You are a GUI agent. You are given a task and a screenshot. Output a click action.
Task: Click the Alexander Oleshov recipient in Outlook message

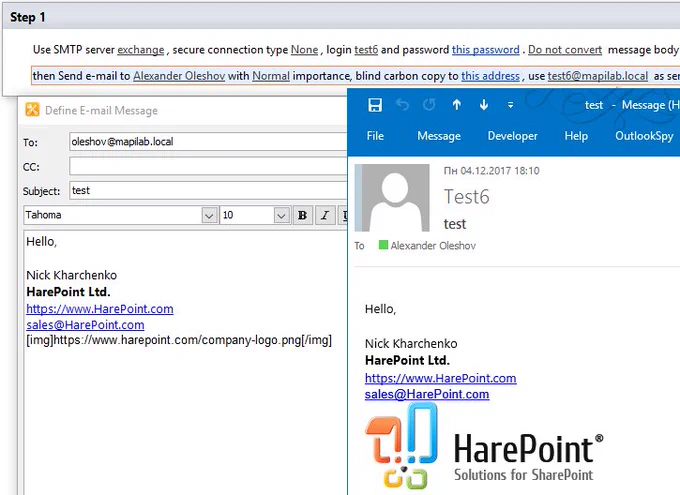[433, 246]
